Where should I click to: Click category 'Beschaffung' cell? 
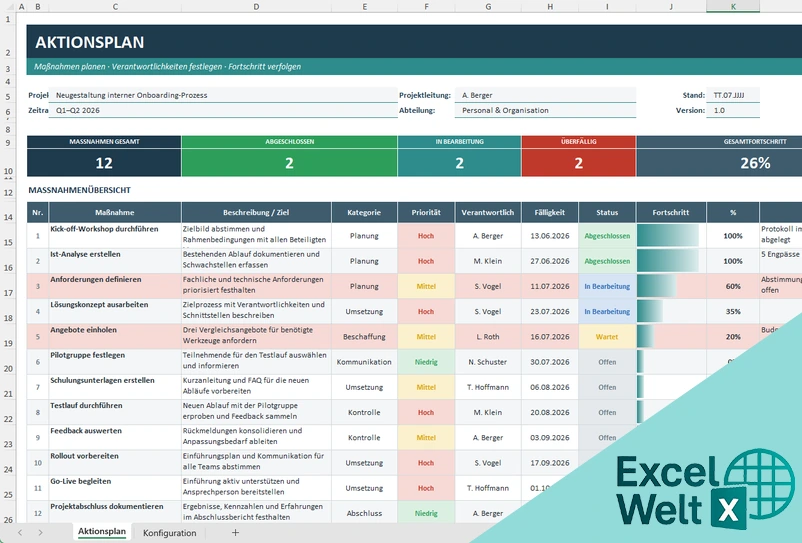pos(364,337)
